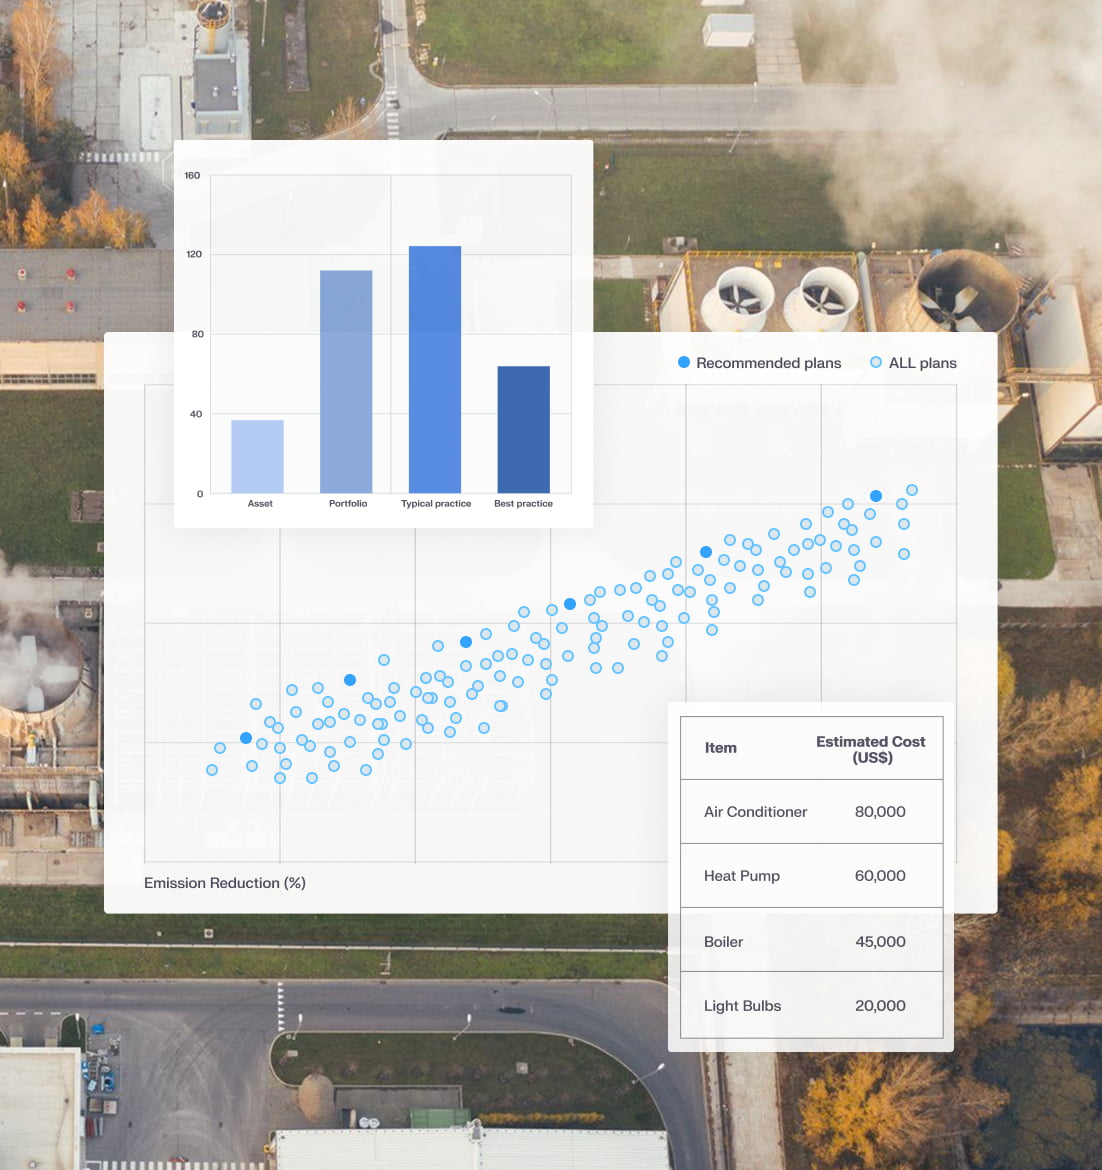This screenshot has height=1170, width=1102.
Task: Click the Typical practice axis label
Action: [436, 504]
